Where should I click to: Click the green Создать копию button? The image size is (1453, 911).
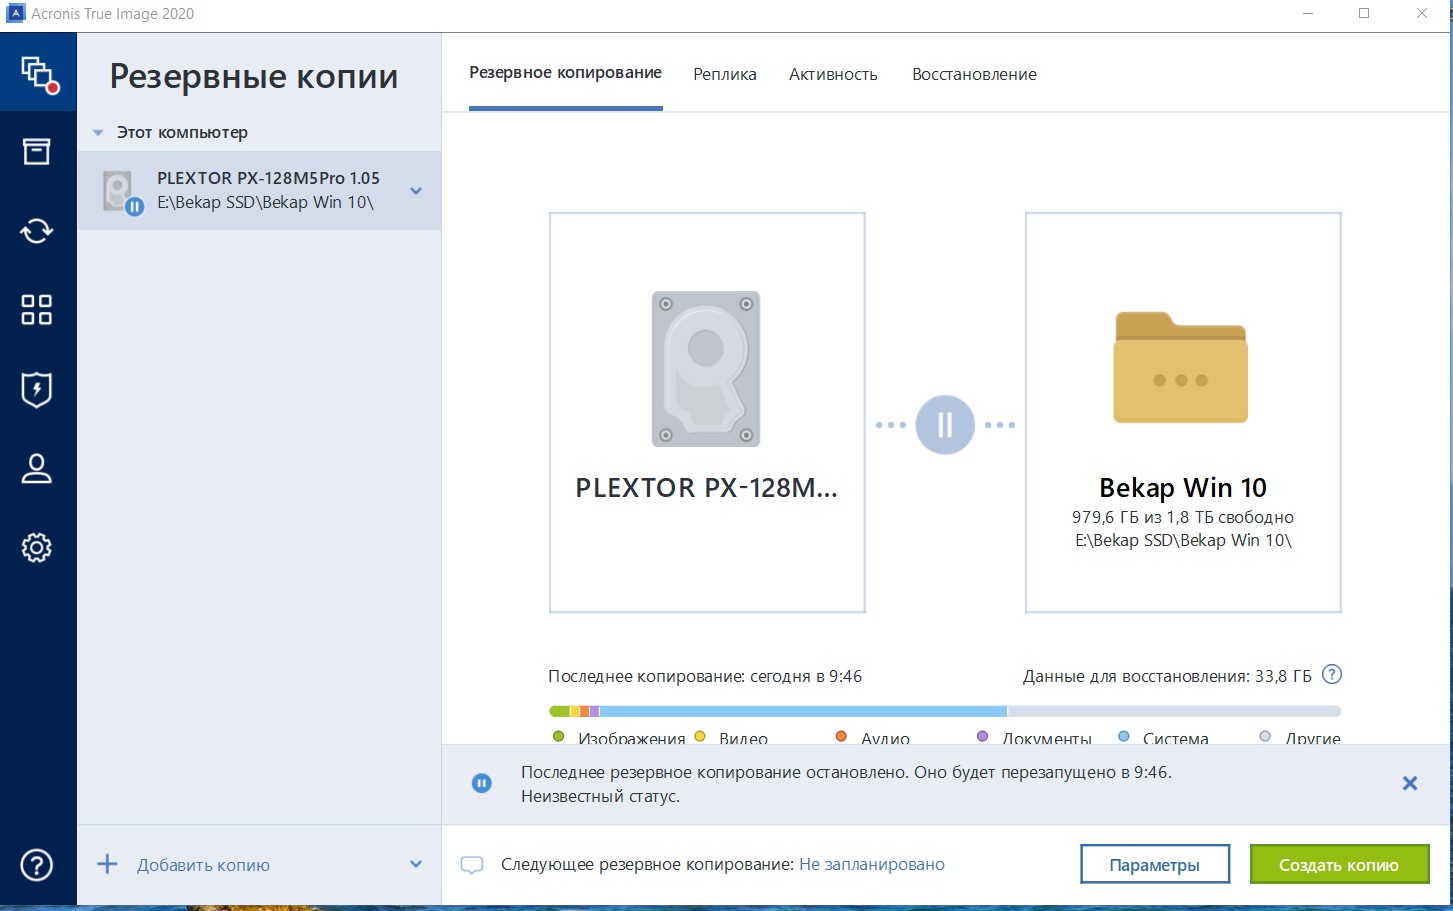point(1339,865)
